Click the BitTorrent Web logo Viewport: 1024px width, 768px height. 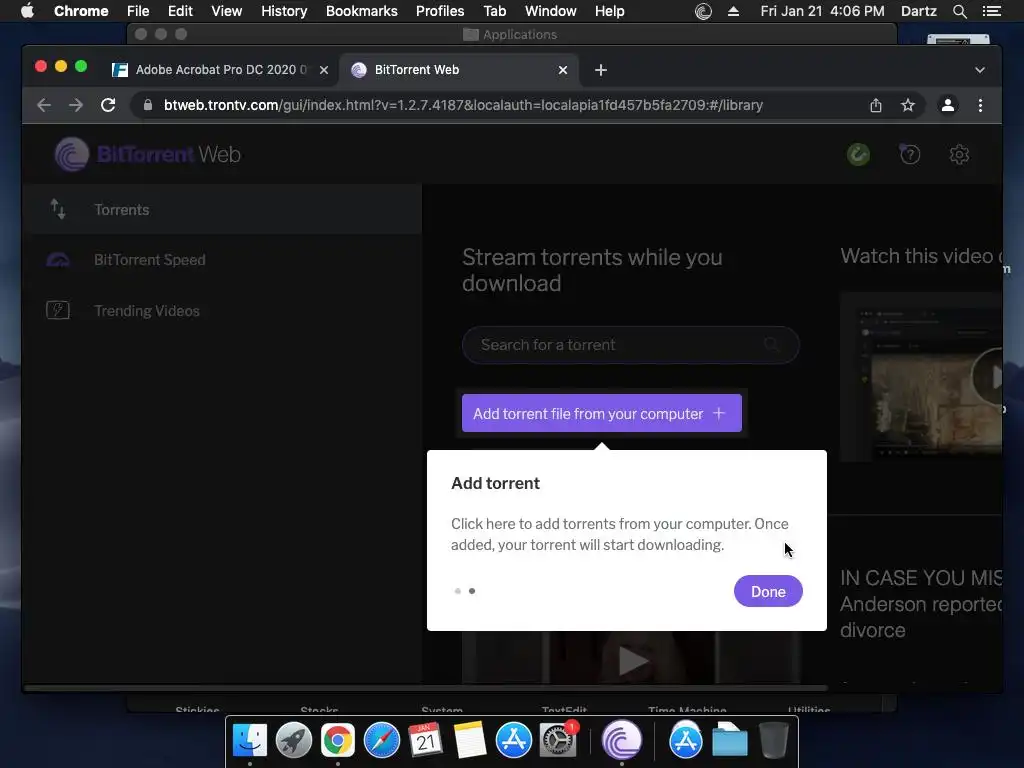pos(148,154)
